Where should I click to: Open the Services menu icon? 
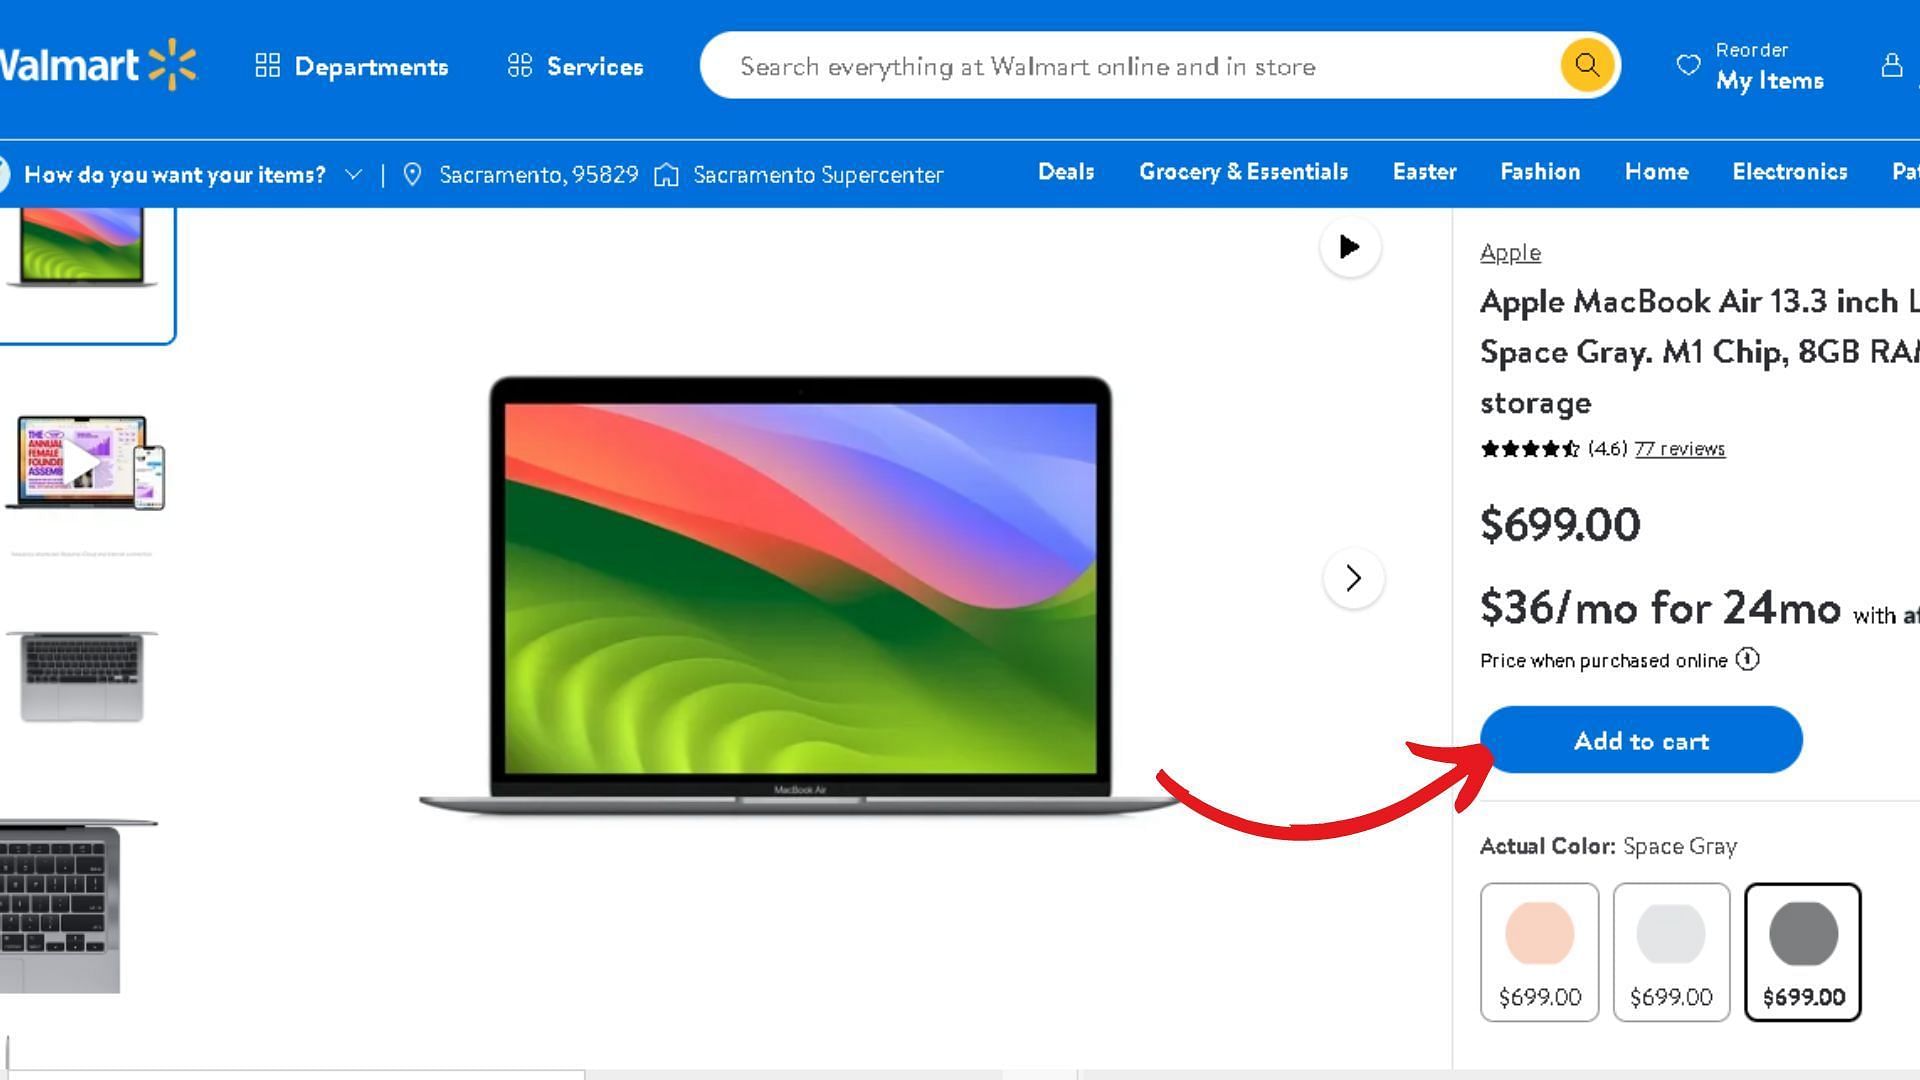click(520, 65)
